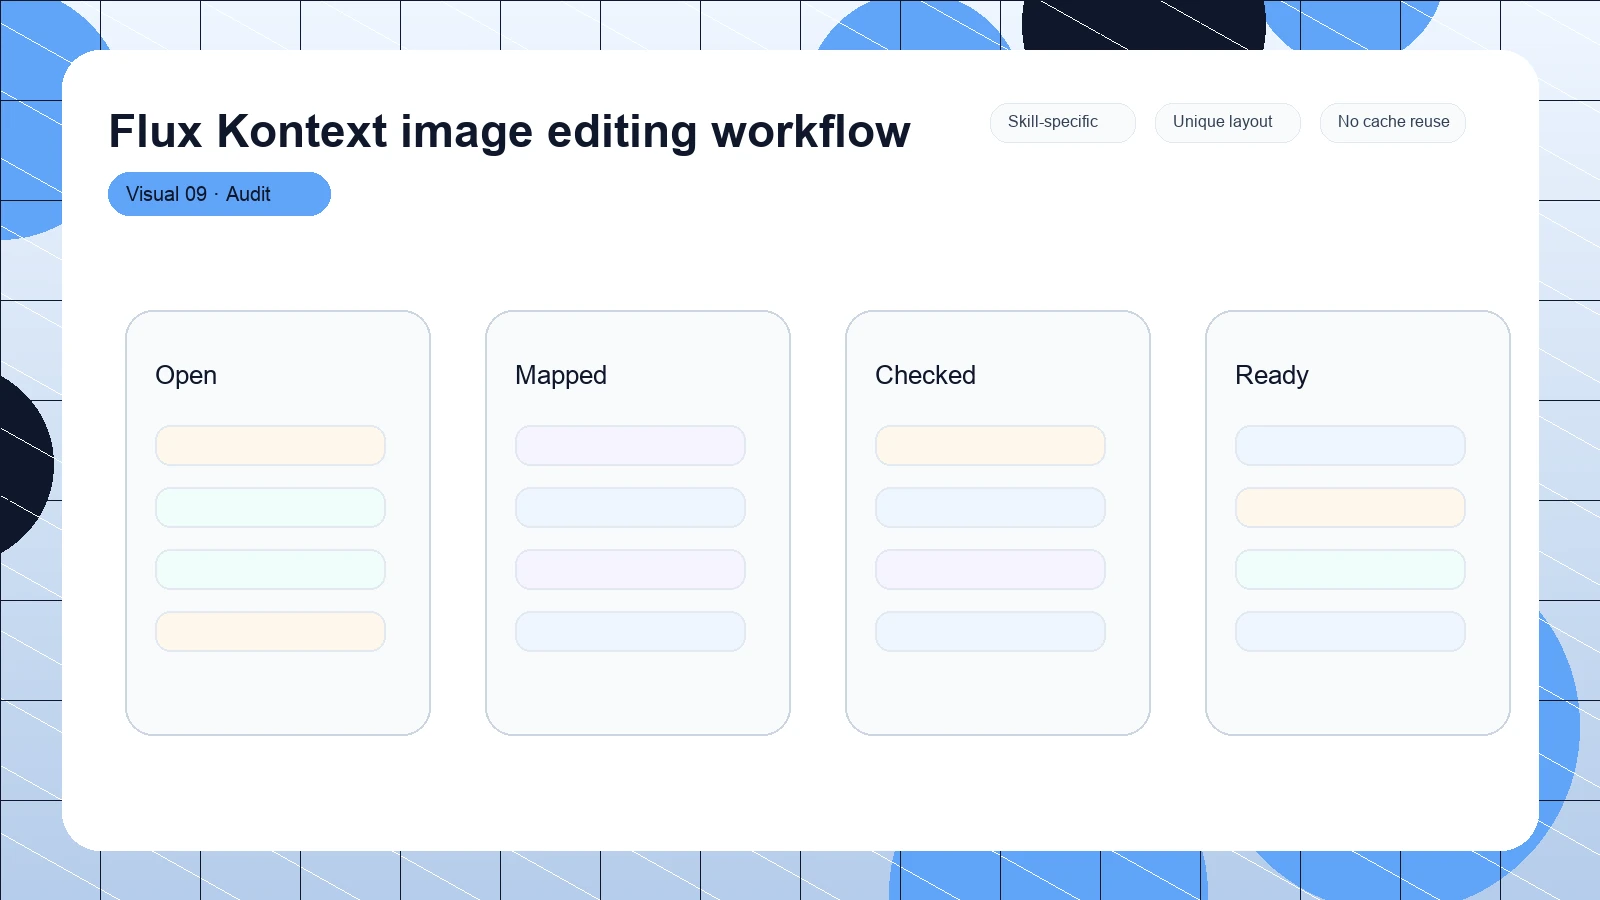
Task: Open the orange item in Checked column
Action: [990, 445]
